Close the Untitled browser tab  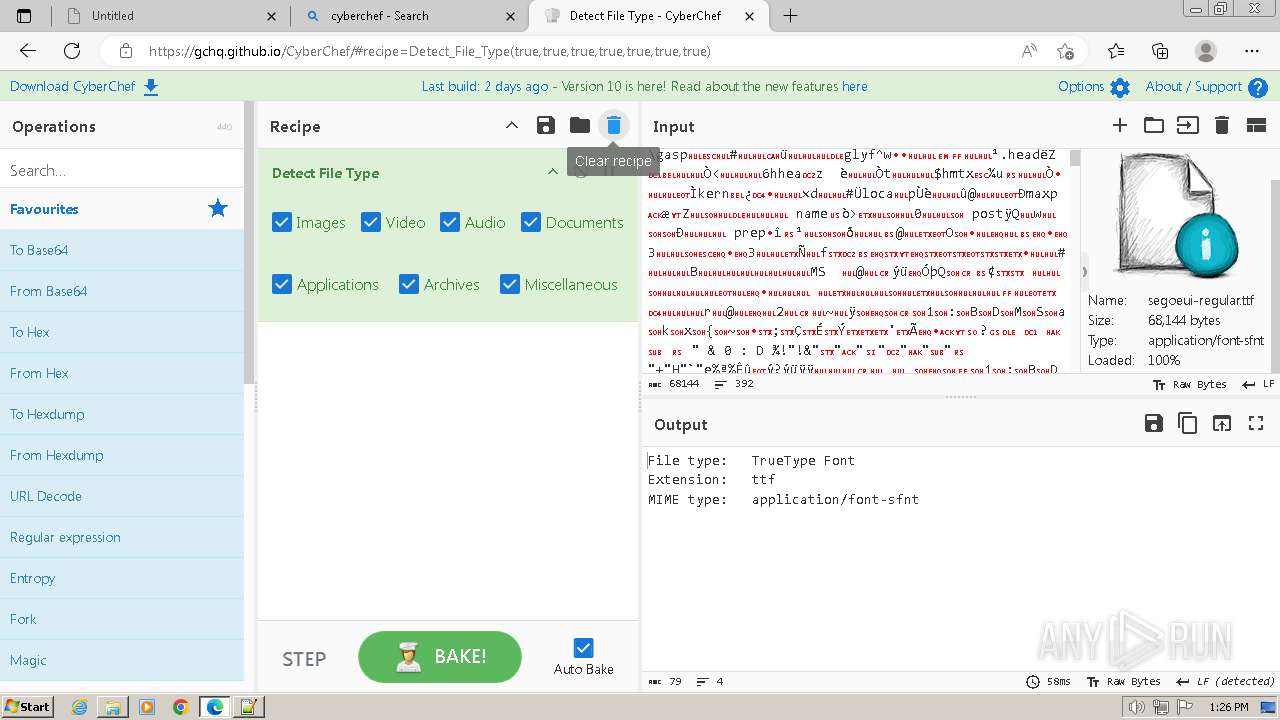coord(272,16)
